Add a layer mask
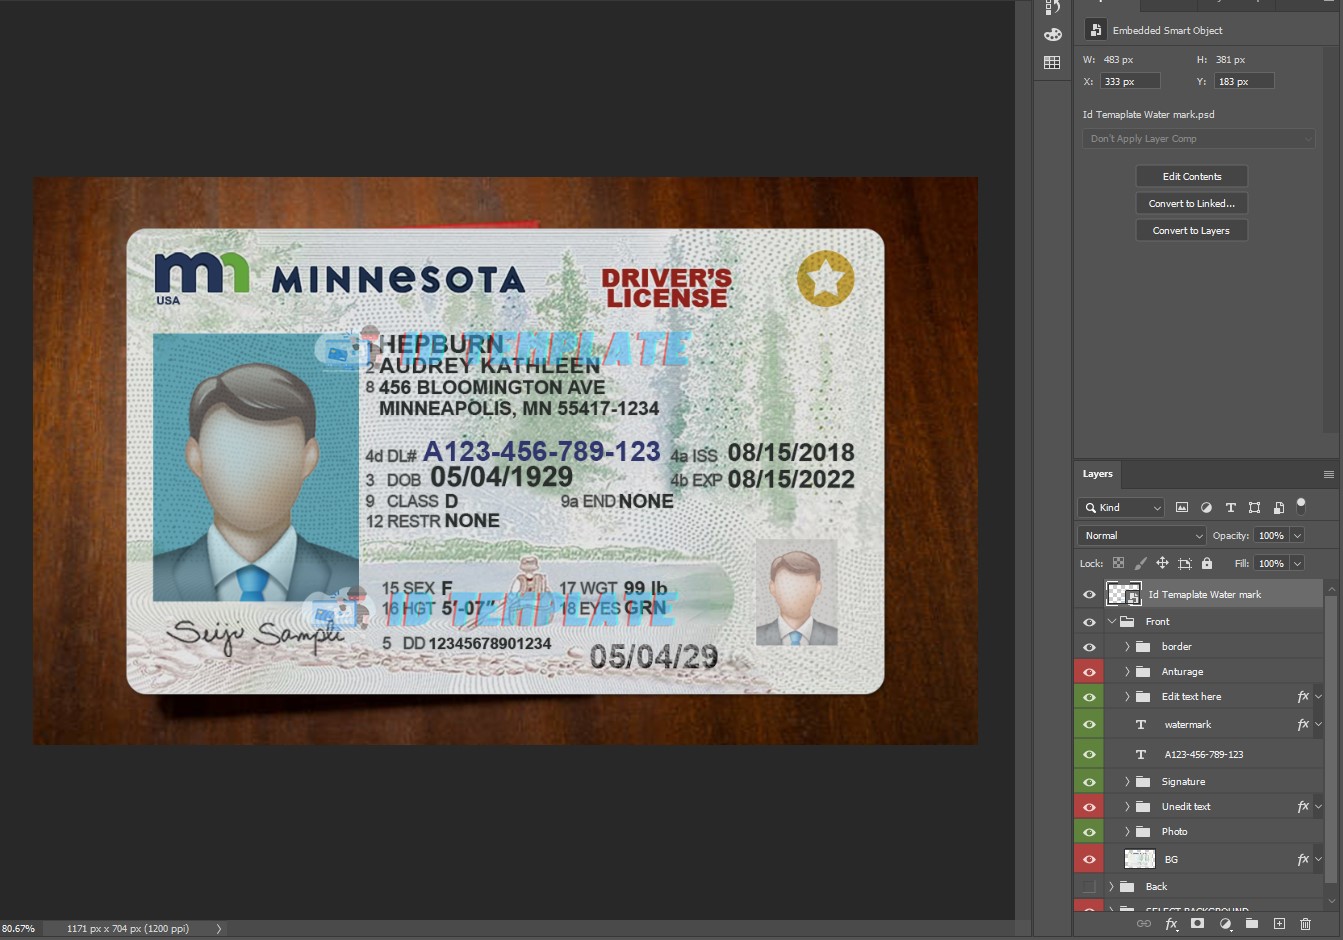Image resolution: width=1343 pixels, height=940 pixels. coord(1198,924)
